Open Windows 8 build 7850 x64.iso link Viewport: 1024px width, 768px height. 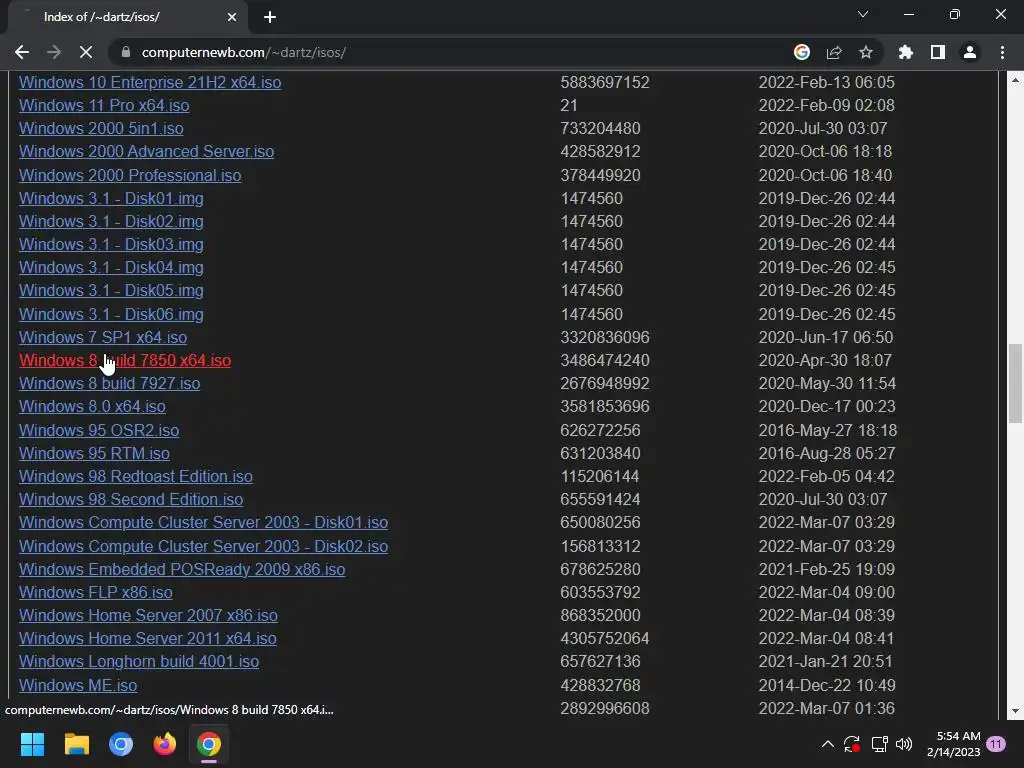(x=125, y=360)
